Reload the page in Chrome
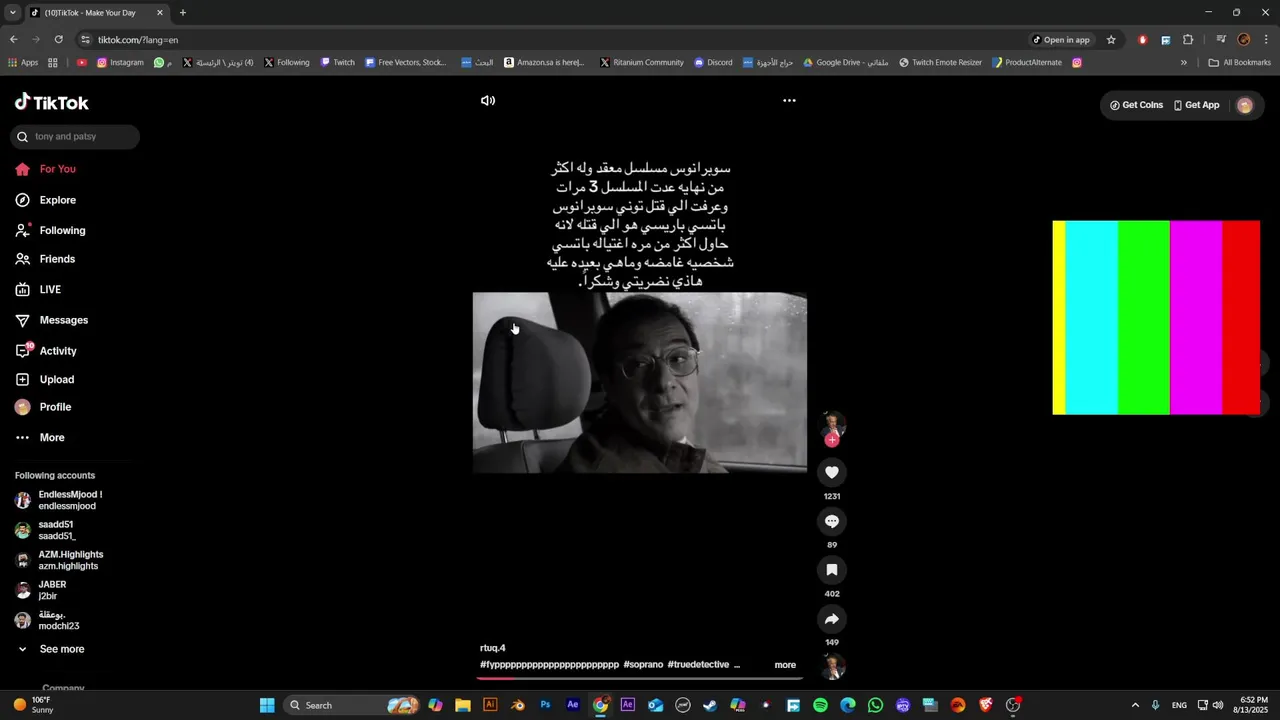The height and width of the screenshot is (720, 1280). pos(59,40)
